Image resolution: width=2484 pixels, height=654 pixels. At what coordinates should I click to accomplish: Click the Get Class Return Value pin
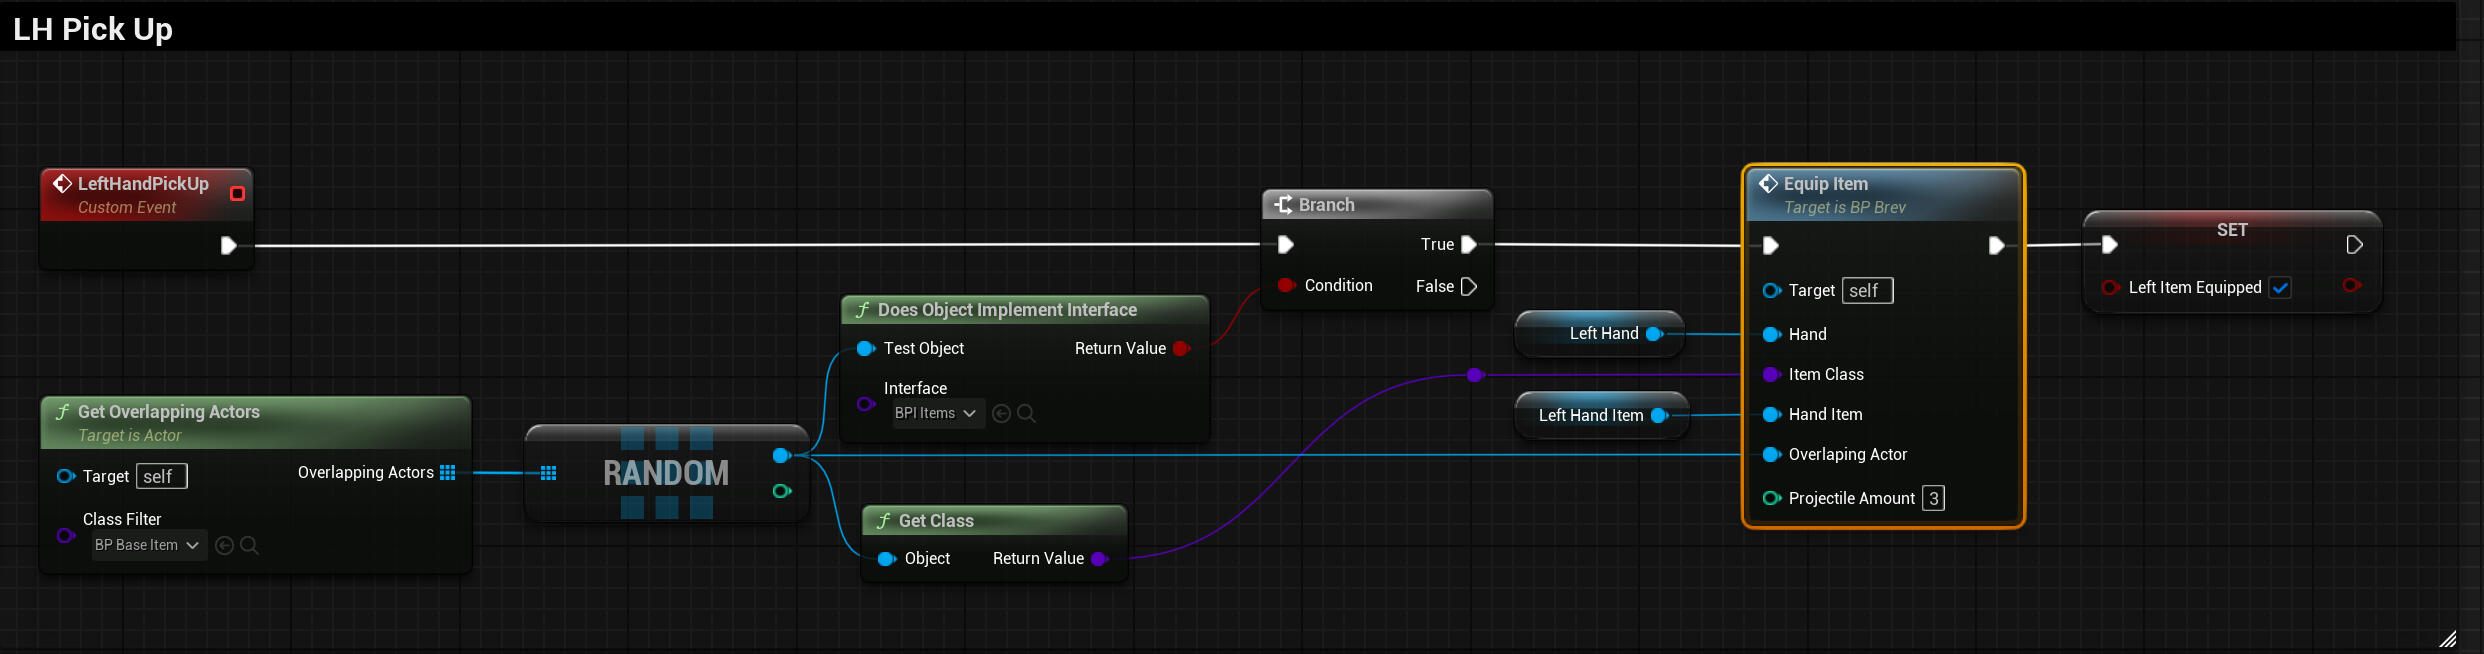(x=1099, y=559)
